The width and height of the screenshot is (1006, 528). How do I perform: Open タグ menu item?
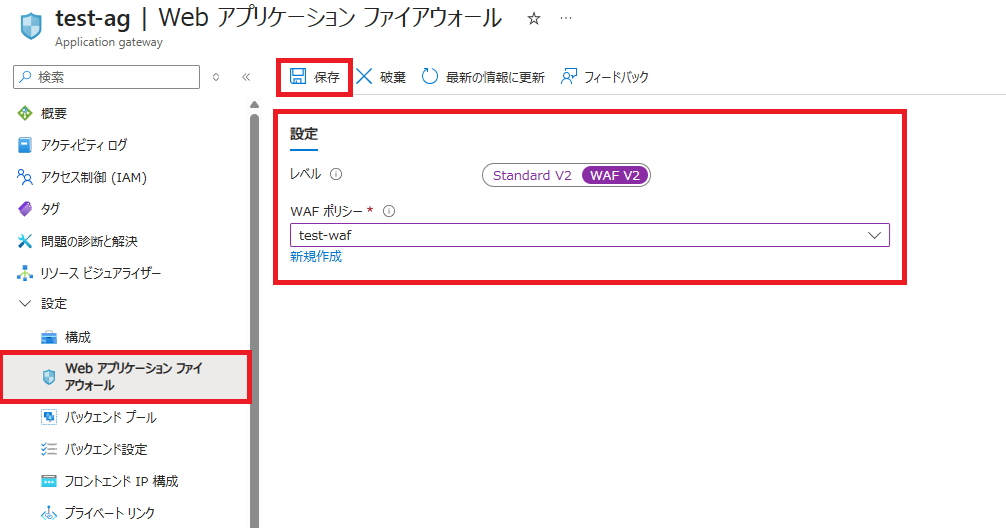point(50,209)
